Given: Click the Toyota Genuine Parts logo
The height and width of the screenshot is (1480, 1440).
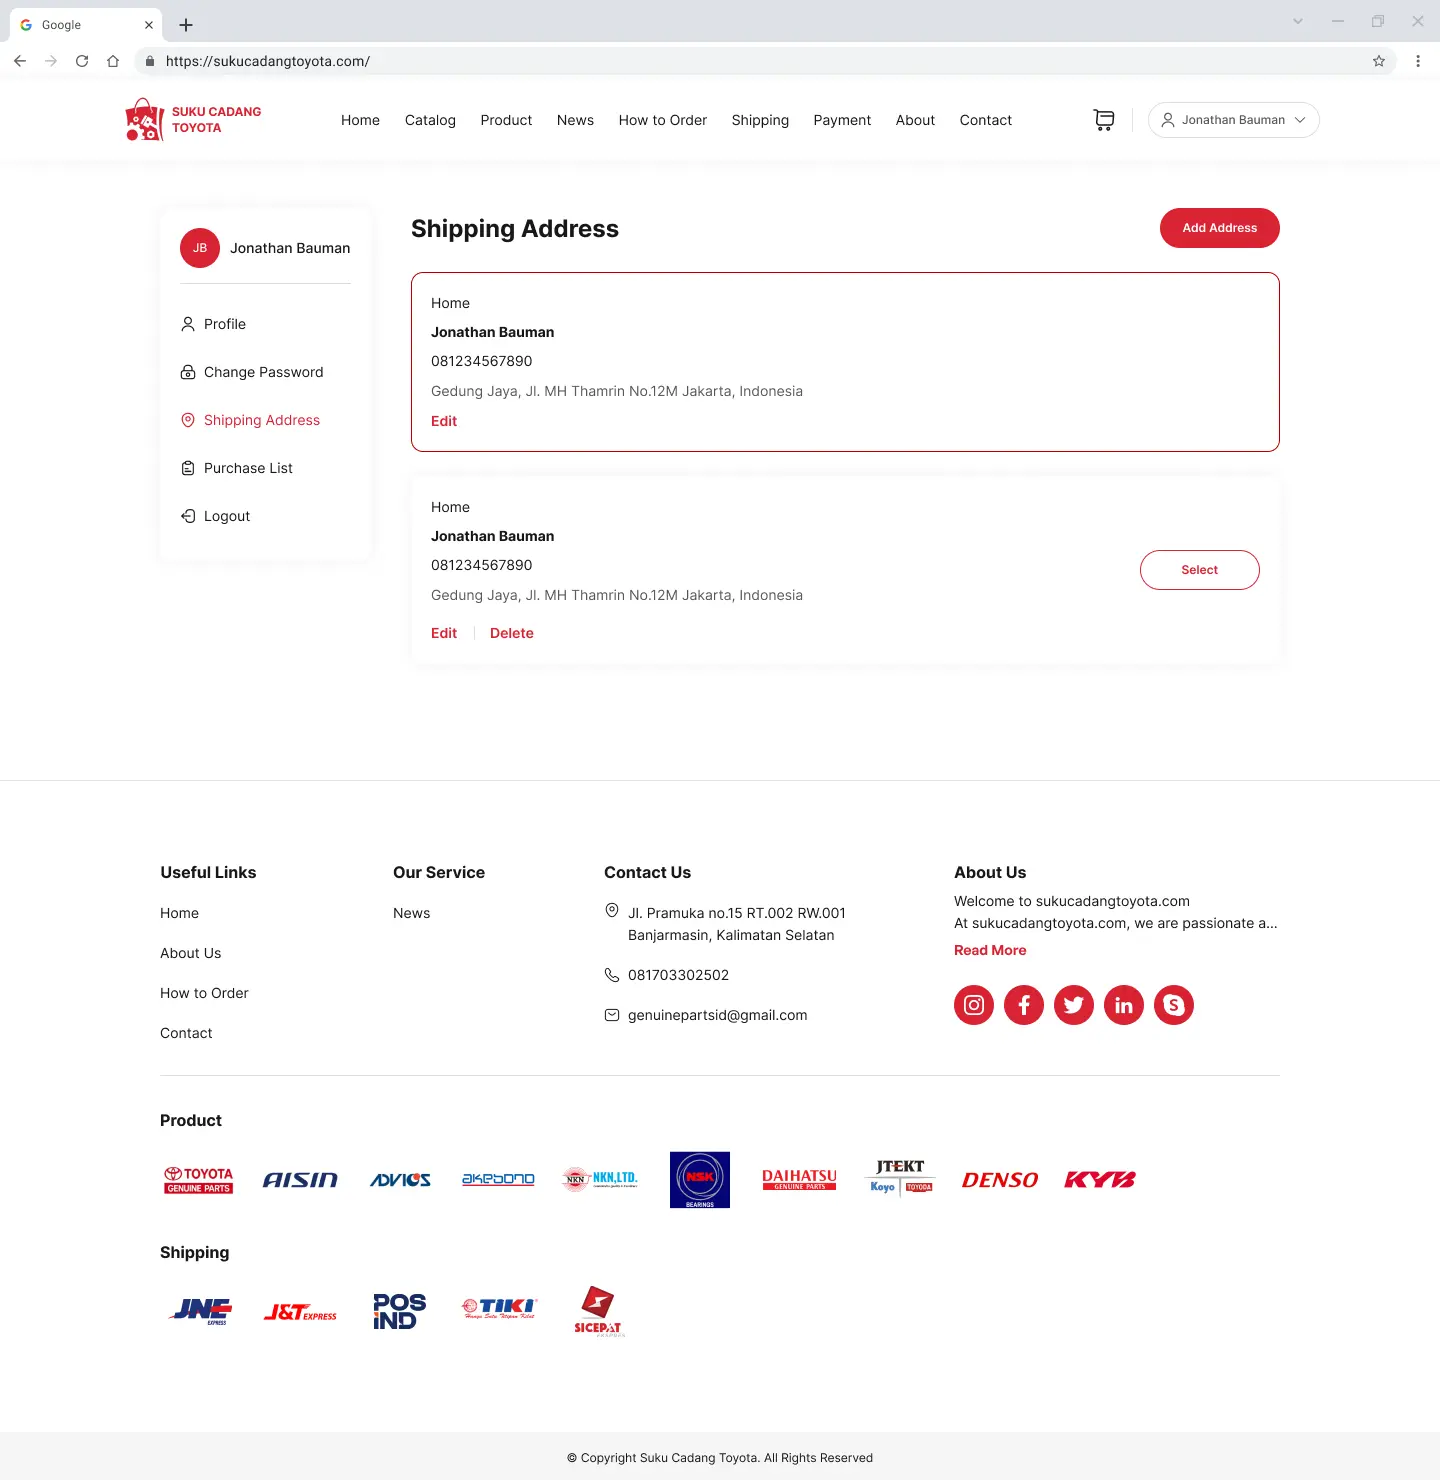Looking at the screenshot, I should click(199, 1180).
